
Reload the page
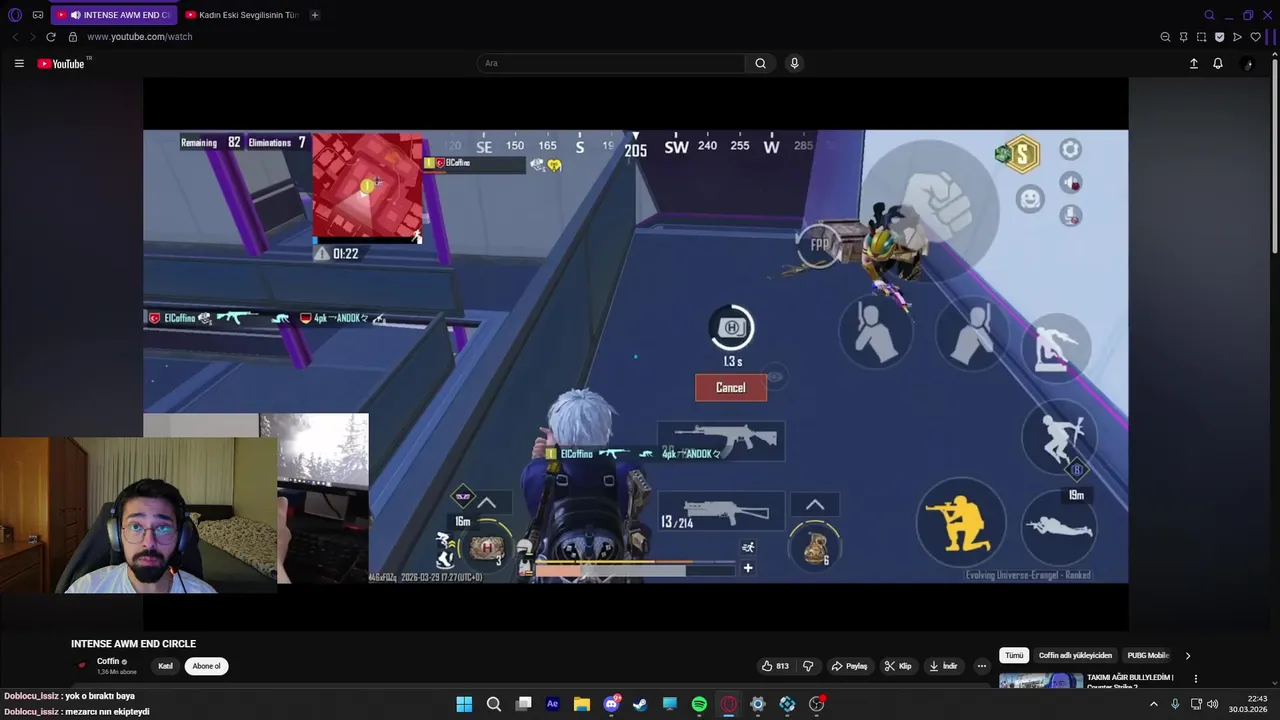[51, 37]
